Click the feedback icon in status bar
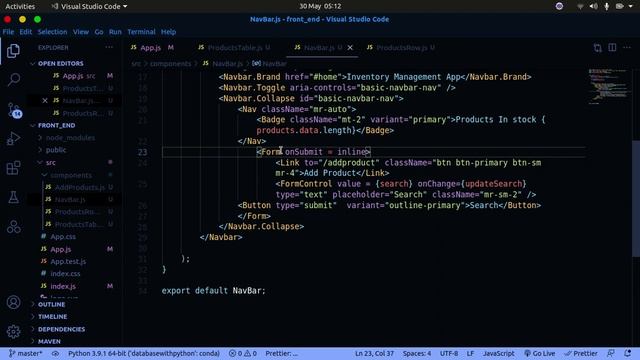 [x=611, y=353]
